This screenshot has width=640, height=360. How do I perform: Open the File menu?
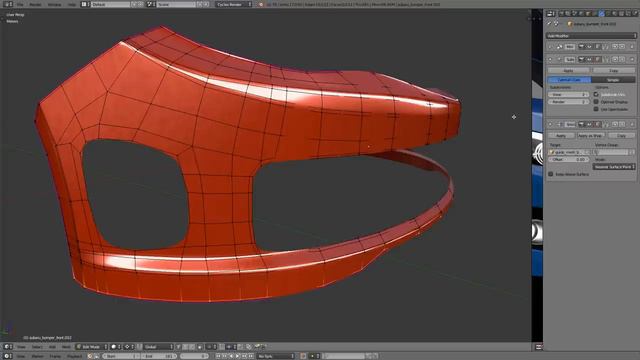point(20,4)
